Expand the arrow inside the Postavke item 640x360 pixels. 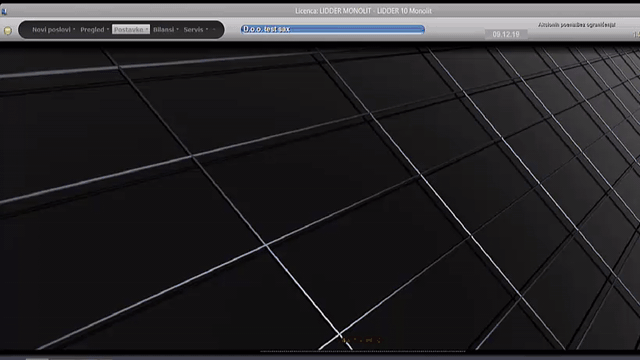(147, 29)
